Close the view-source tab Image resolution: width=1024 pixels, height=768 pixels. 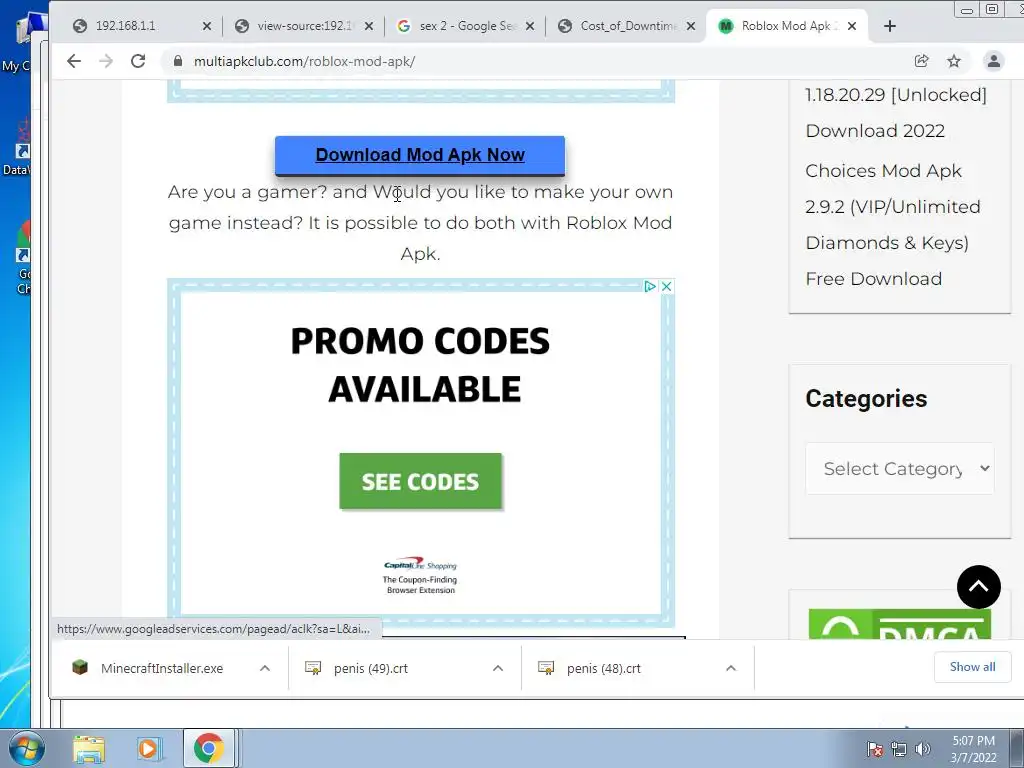(369, 26)
